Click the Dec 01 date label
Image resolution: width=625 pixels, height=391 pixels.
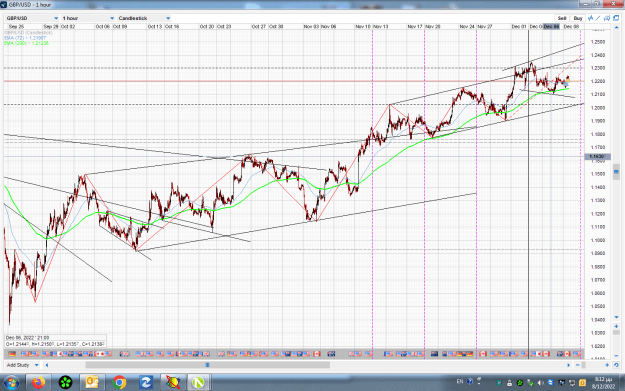(x=519, y=26)
